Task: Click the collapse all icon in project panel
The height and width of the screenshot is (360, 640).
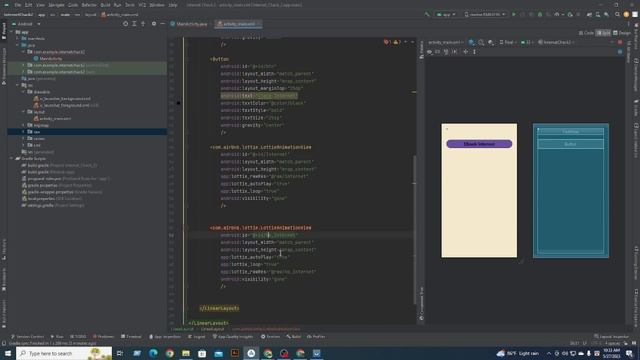Action: coord(143,24)
